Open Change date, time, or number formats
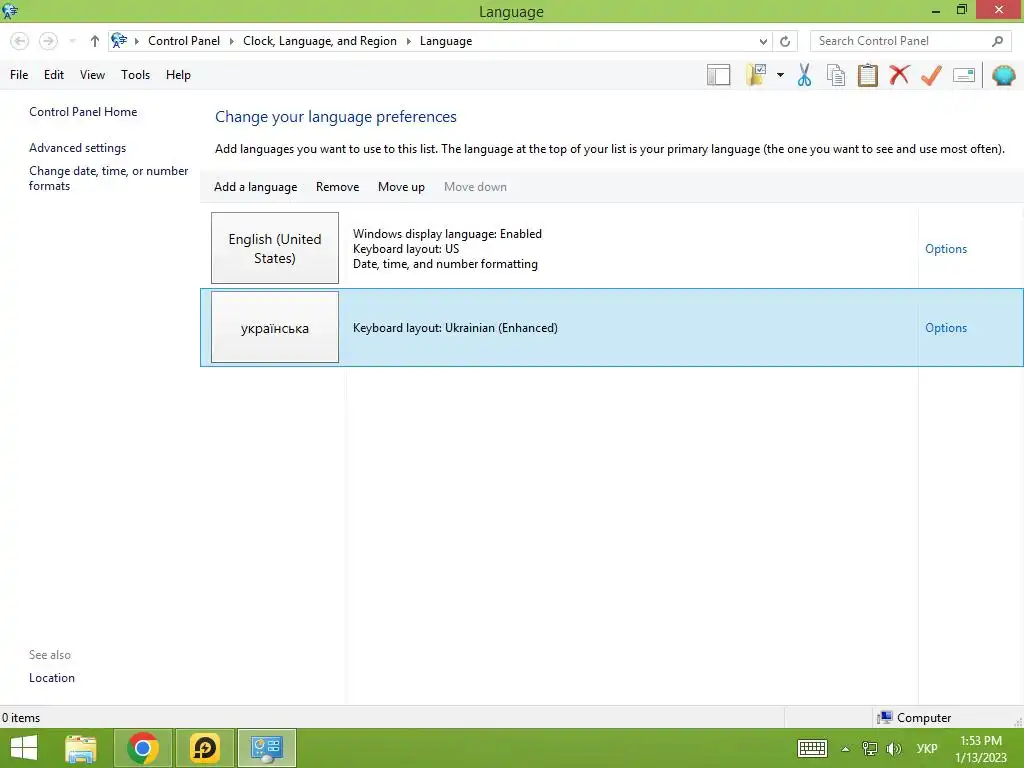 click(108, 178)
